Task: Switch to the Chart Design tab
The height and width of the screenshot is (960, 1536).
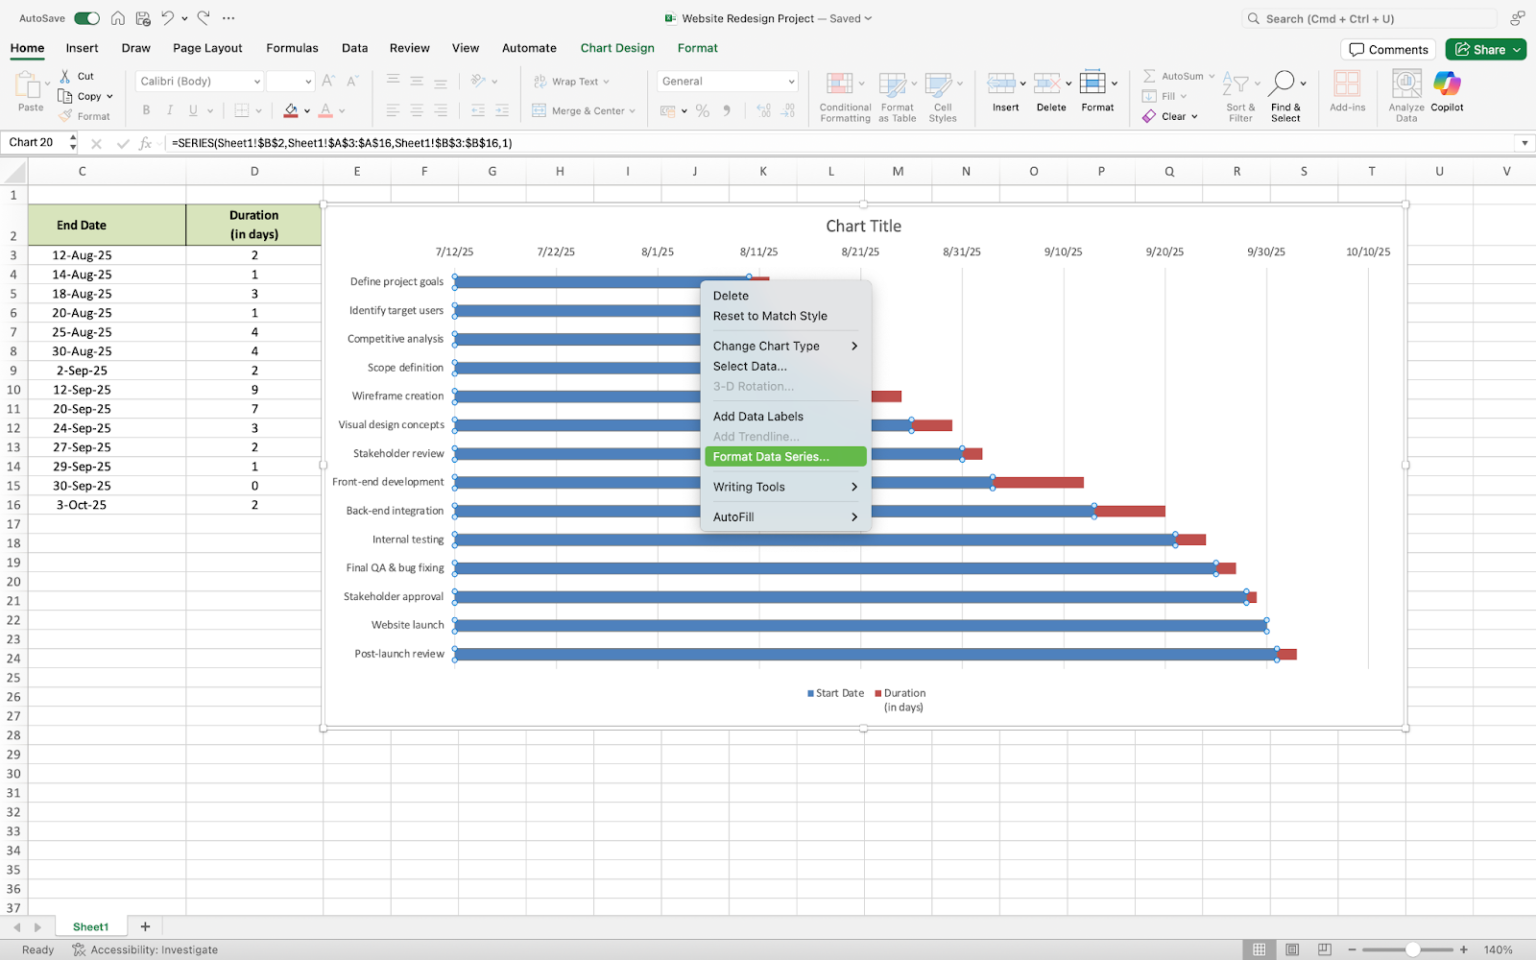Action: 617,47
